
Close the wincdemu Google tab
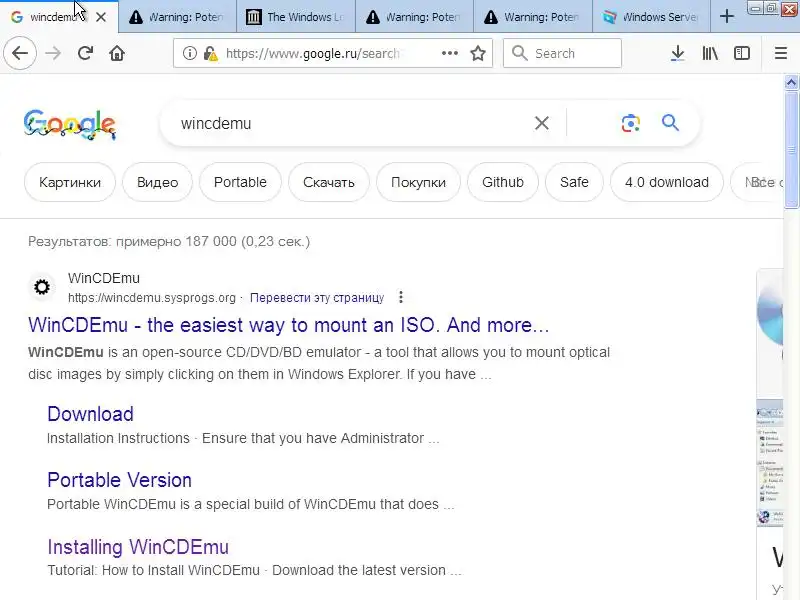click(101, 17)
